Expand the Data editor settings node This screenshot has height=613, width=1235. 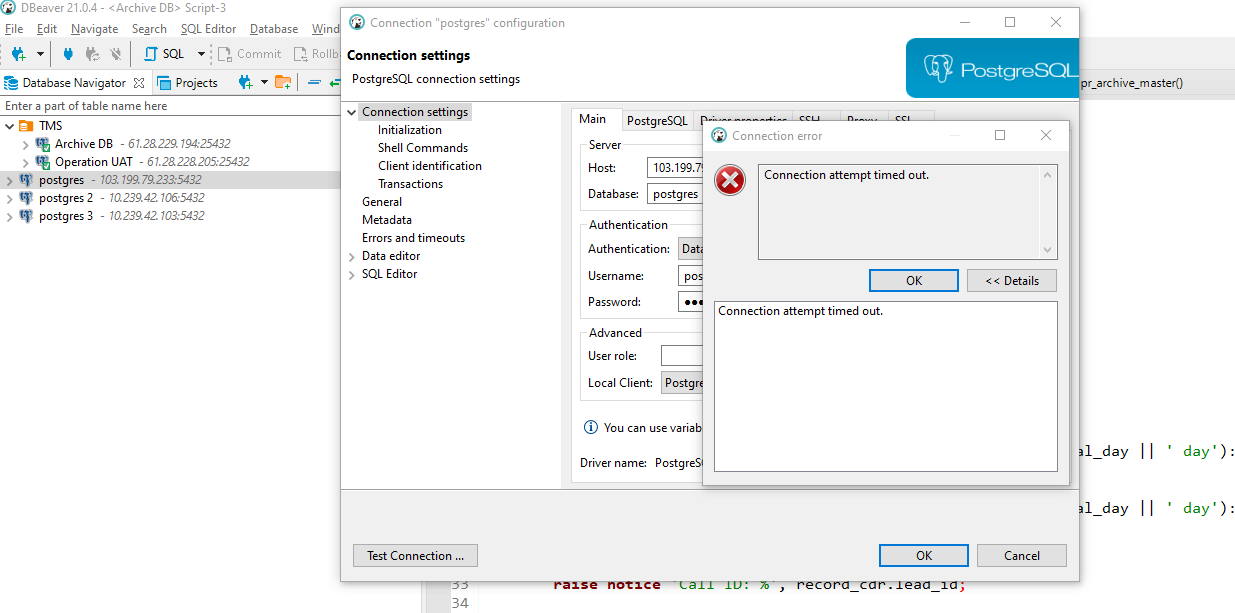point(351,256)
